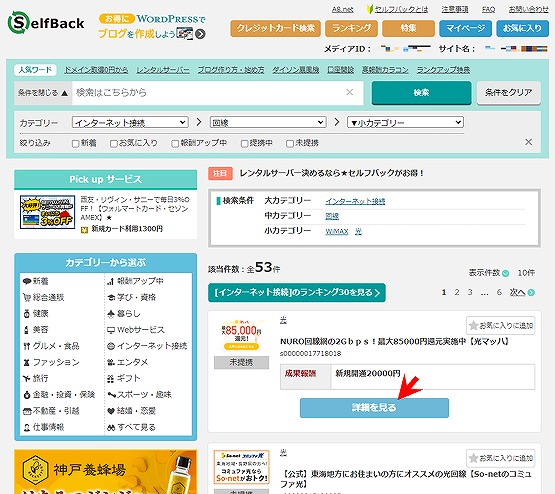Collapse conditions via 条件を閉じる toggle
This screenshot has height=494, width=555.
(43, 93)
